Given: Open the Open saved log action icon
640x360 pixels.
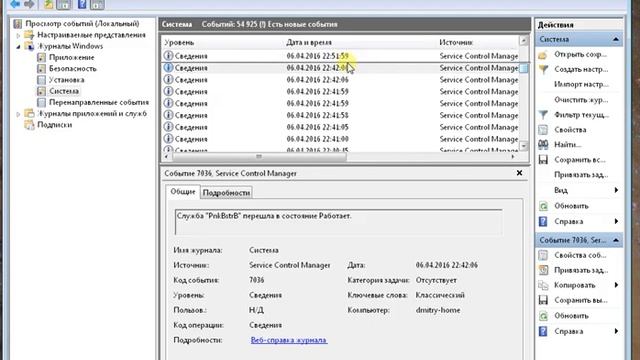Looking at the screenshot, I should (x=543, y=55).
